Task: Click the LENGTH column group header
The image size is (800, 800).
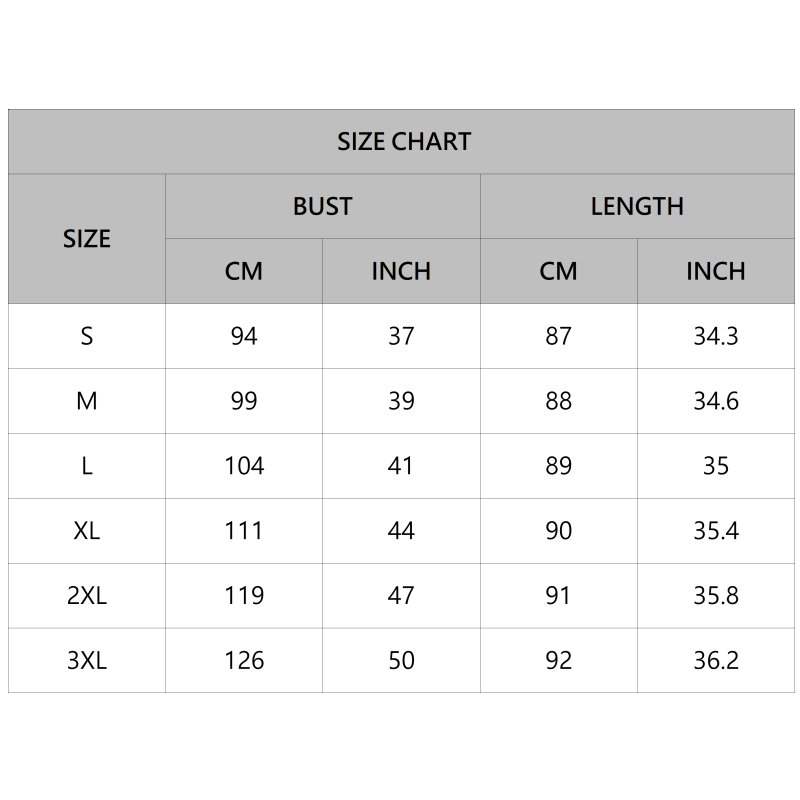Action: click(637, 206)
